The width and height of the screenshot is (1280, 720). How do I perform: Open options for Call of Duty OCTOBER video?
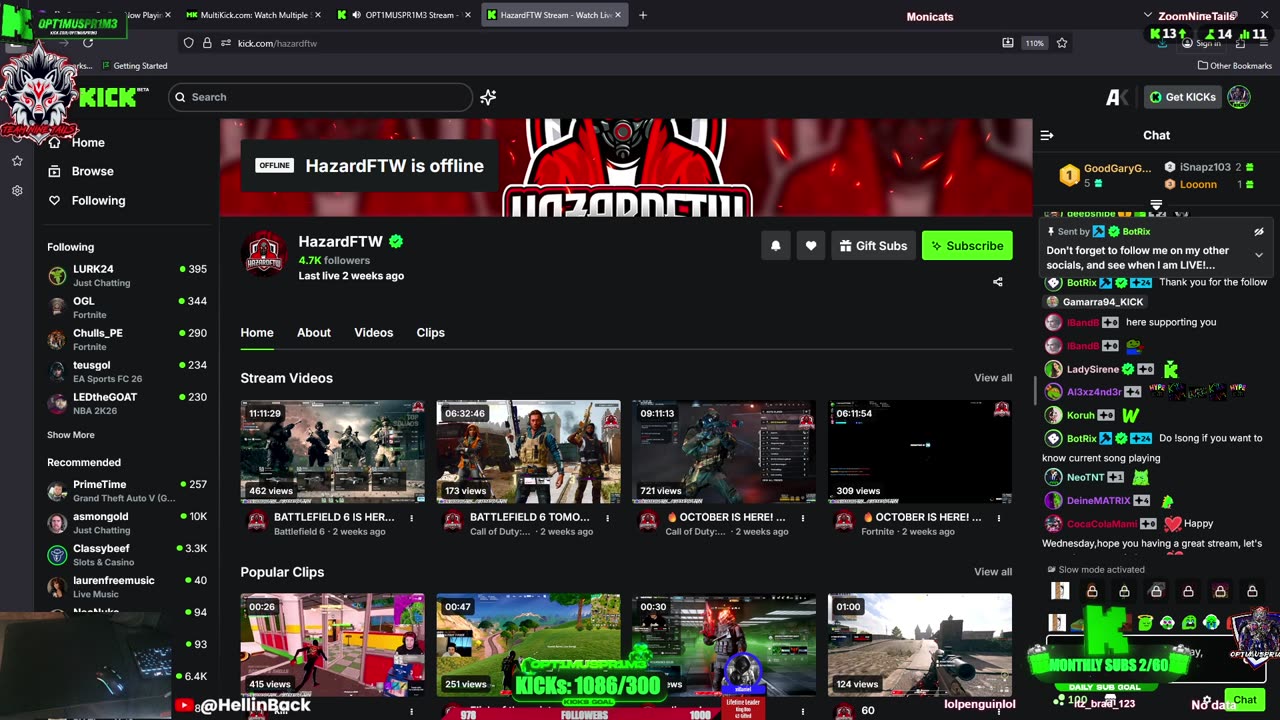click(x=803, y=518)
